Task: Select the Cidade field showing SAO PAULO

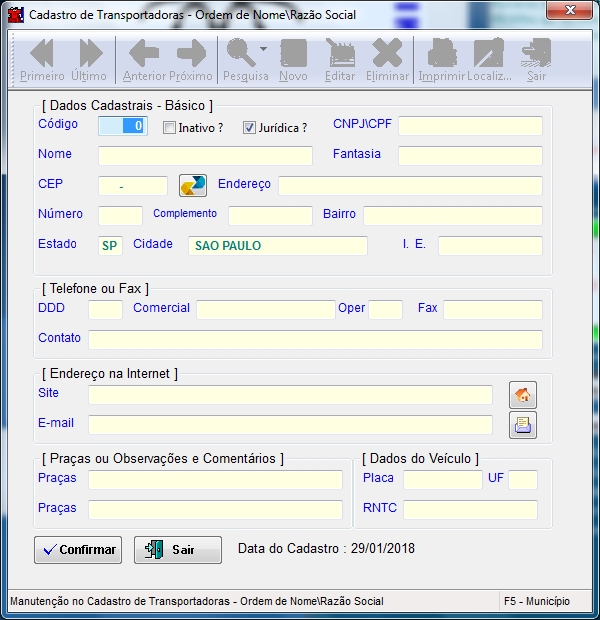Action: [x=277, y=246]
